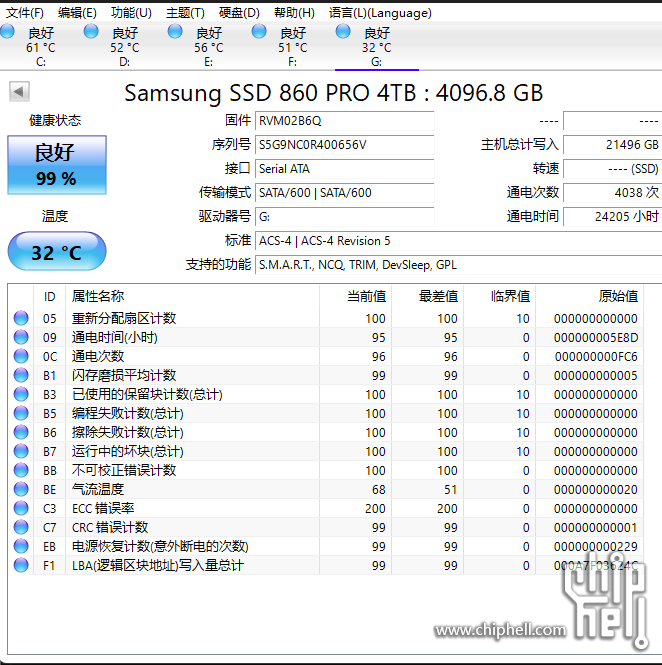
Task: Click raw value 000000005E8D
Action: (595, 338)
